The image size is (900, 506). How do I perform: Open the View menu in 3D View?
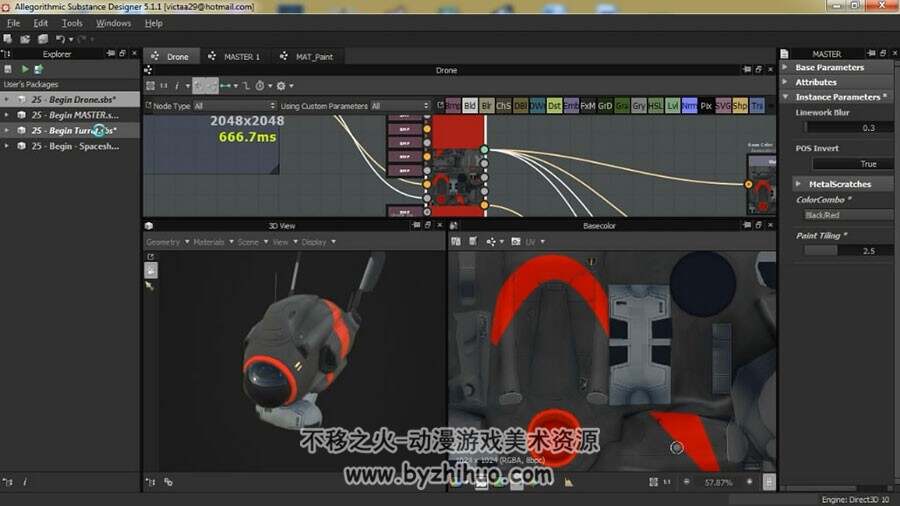point(284,242)
